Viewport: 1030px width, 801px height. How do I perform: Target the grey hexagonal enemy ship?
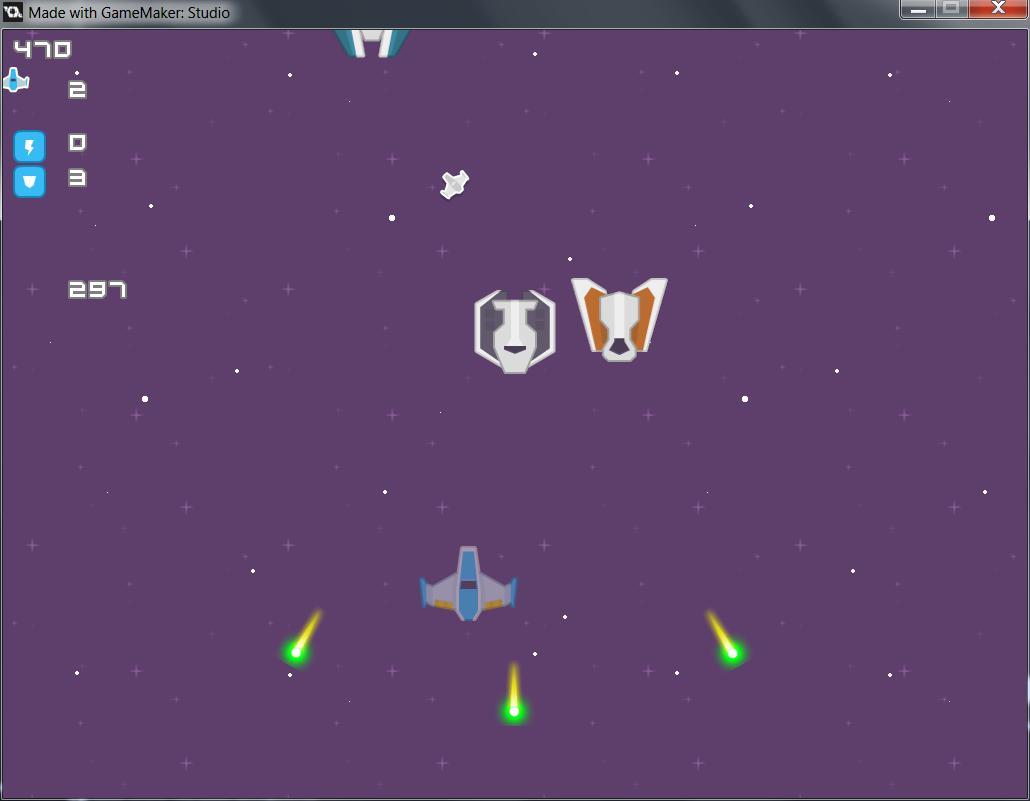click(514, 331)
